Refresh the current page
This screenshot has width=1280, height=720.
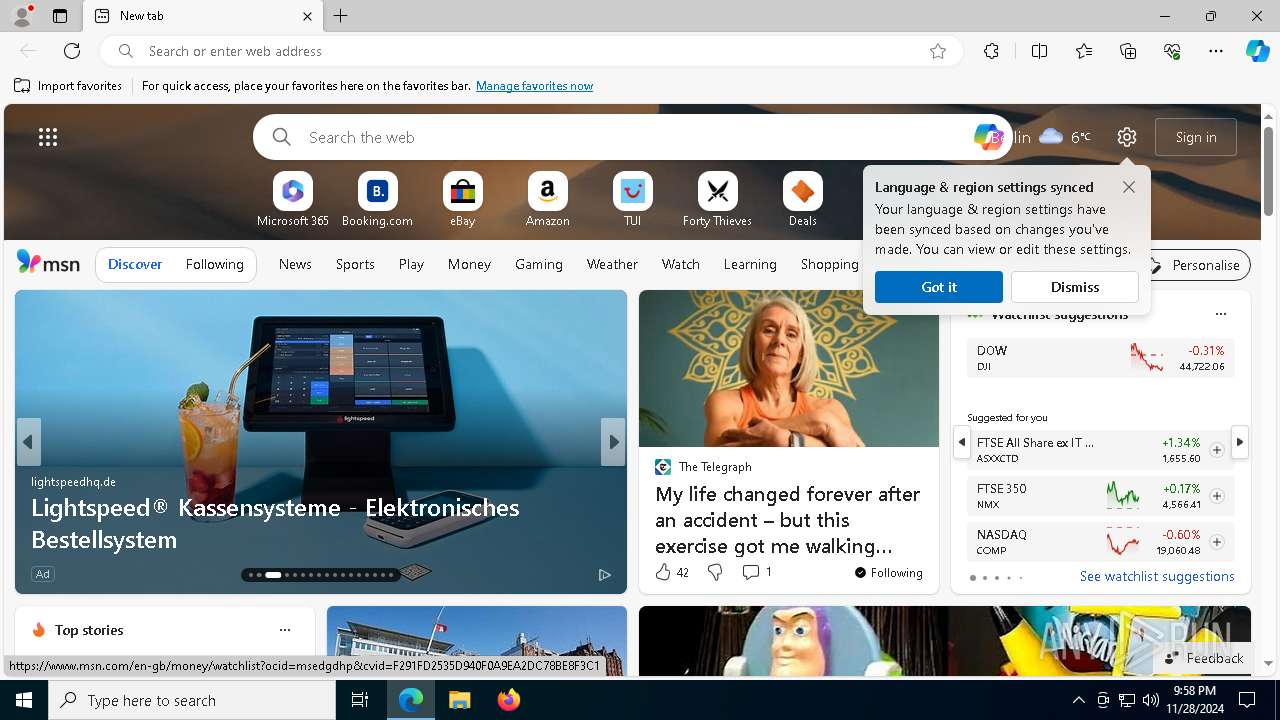72,51
